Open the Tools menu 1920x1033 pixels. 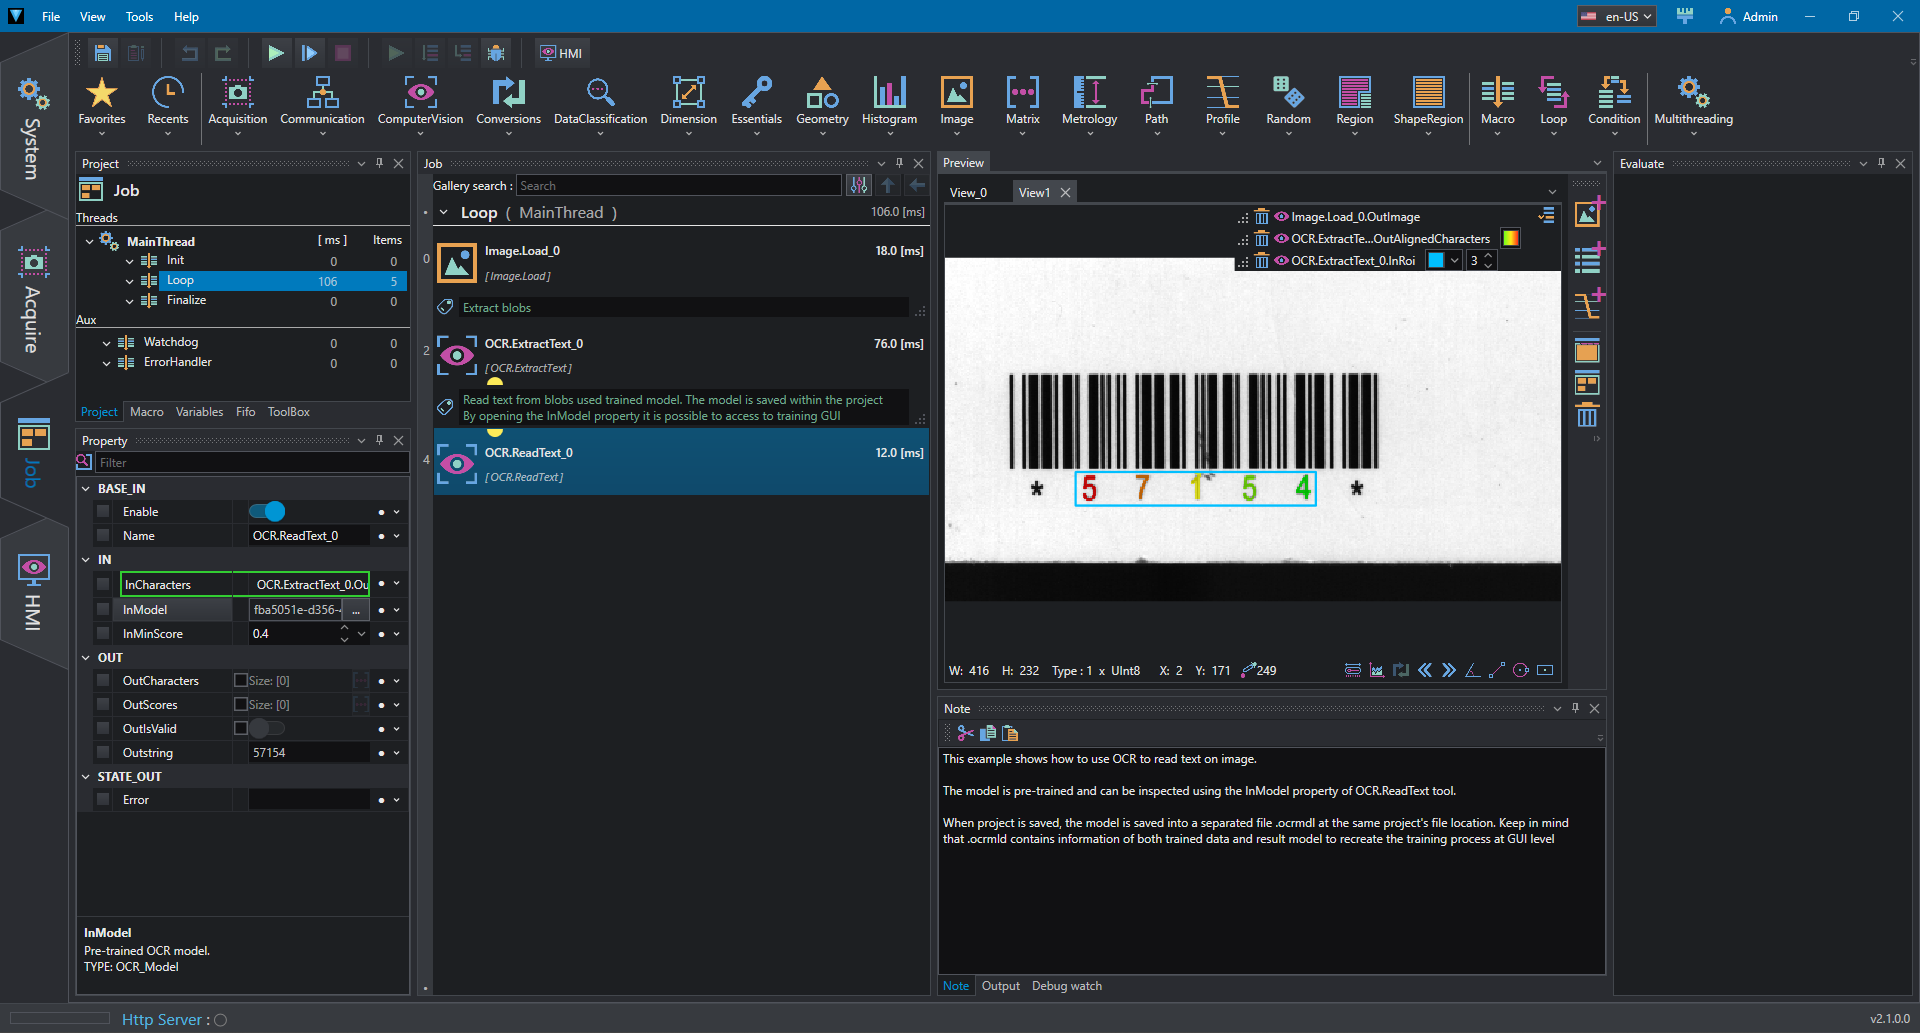(x=138, y=16)
